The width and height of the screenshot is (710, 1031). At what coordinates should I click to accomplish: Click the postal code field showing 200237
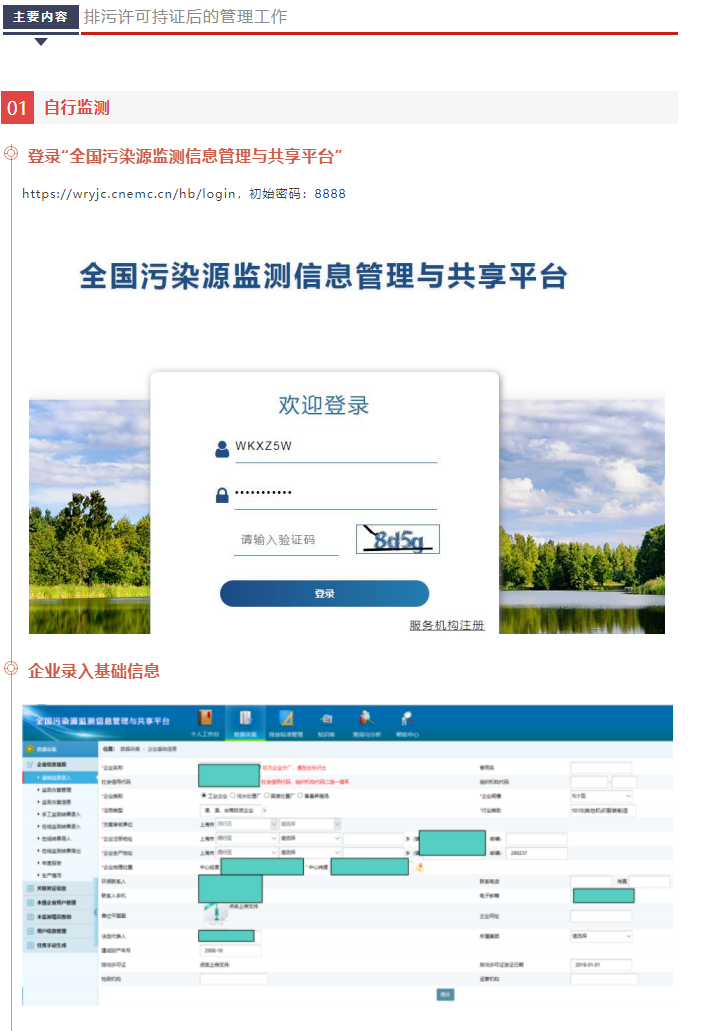(x=536, y=853)
